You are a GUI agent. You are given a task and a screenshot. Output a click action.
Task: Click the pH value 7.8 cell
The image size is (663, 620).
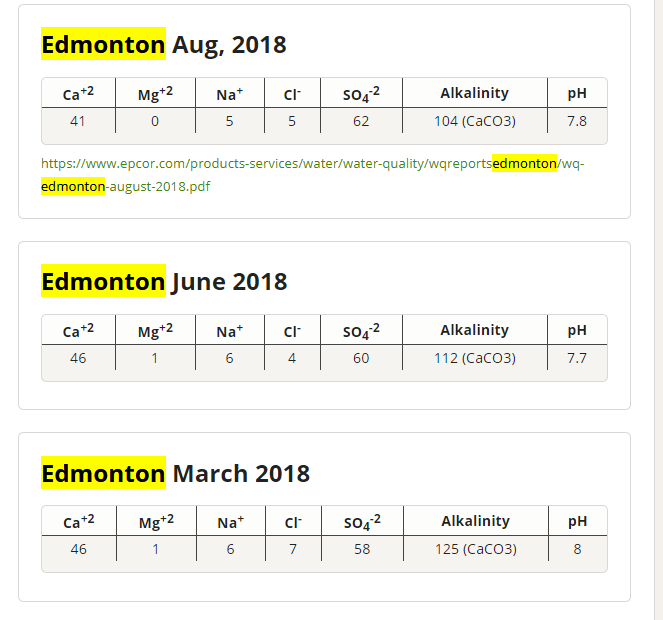(x=577, y=121)
